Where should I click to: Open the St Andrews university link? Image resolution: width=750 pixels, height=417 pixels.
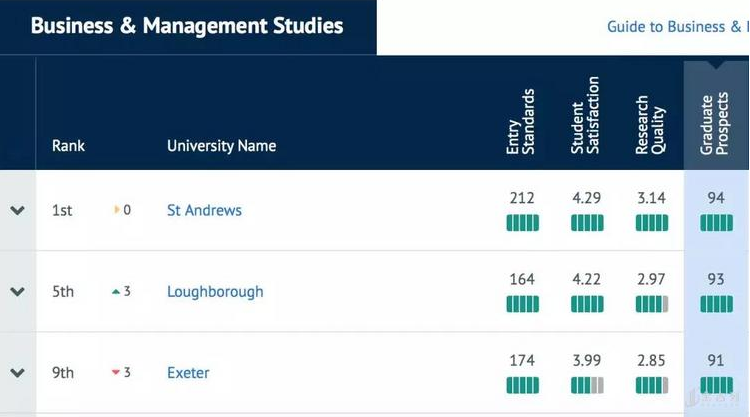204,211
